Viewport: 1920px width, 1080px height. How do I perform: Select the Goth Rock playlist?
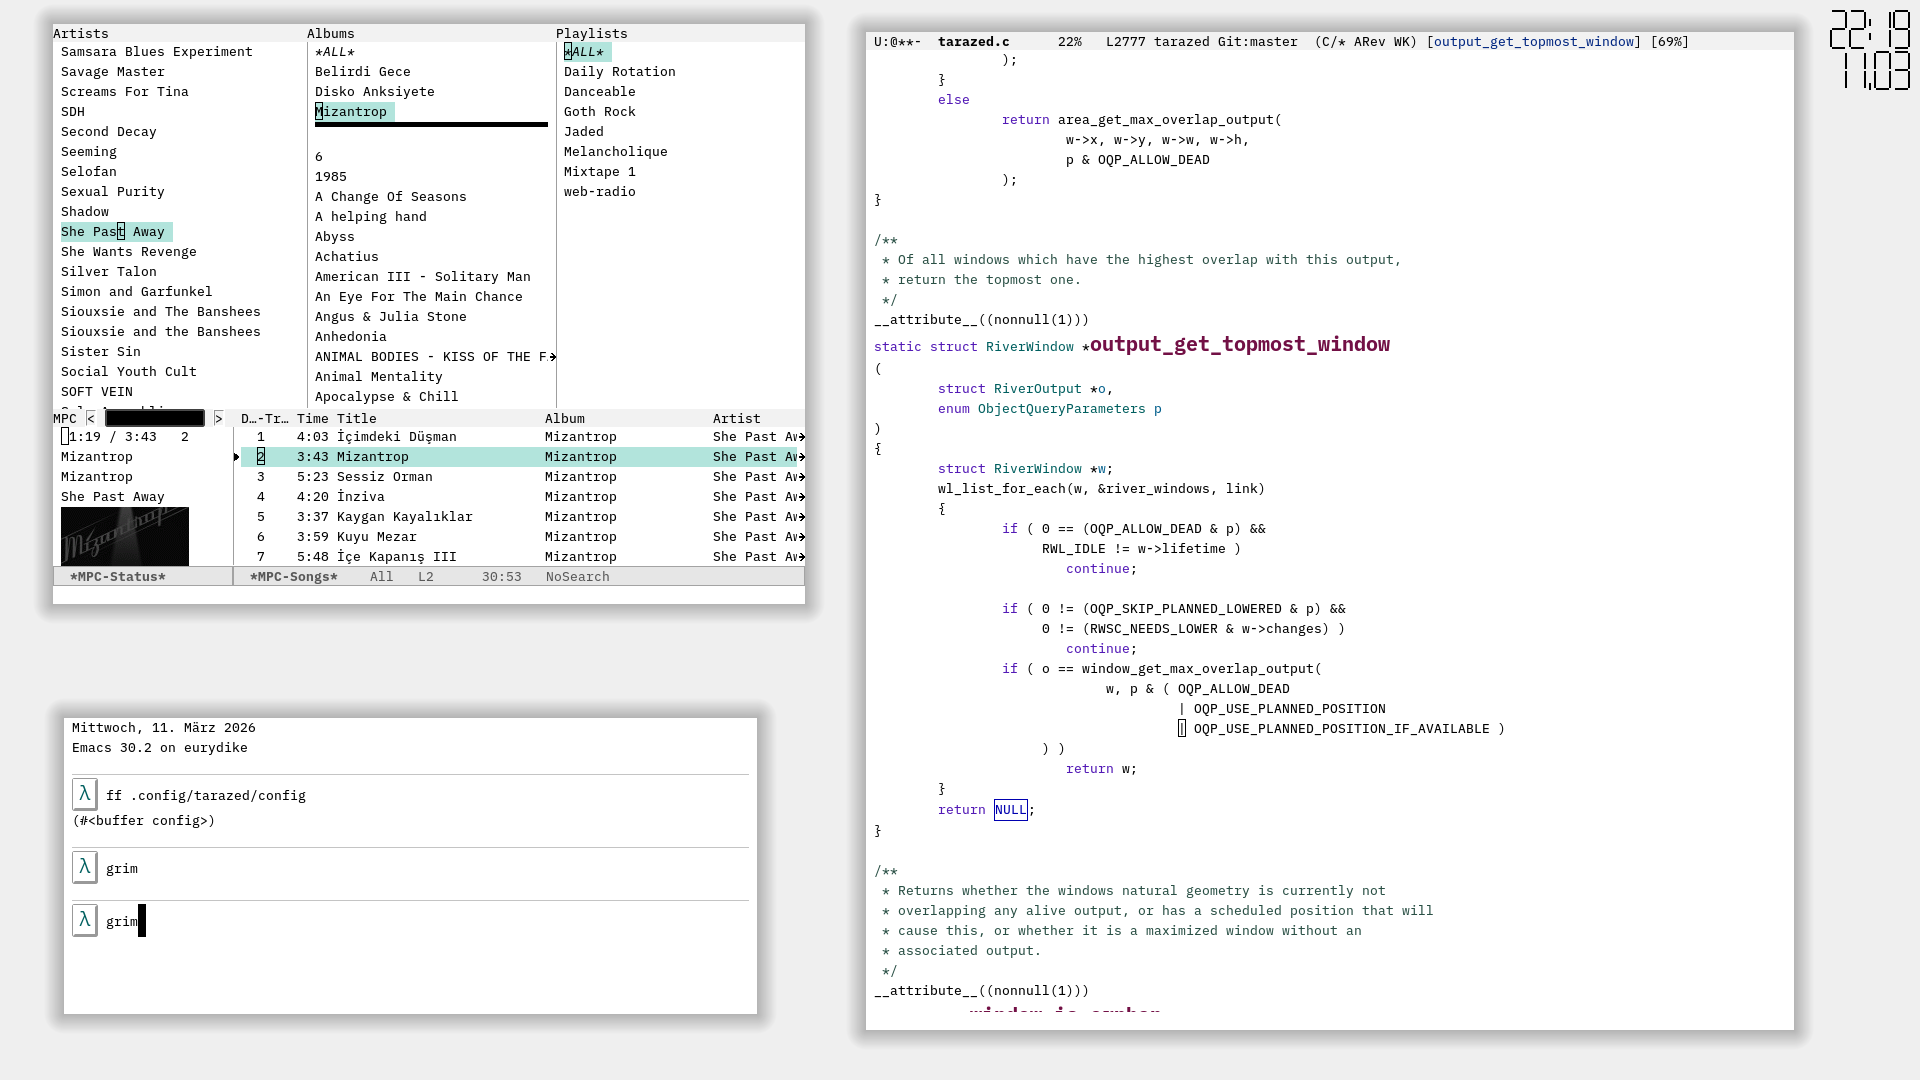tap(599, 112)
